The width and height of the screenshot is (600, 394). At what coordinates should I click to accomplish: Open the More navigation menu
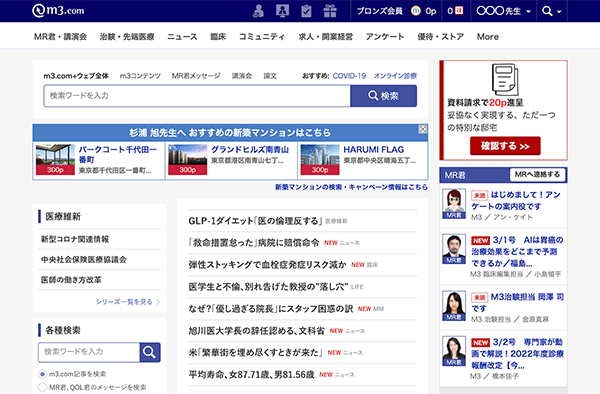tap(488, 37)
